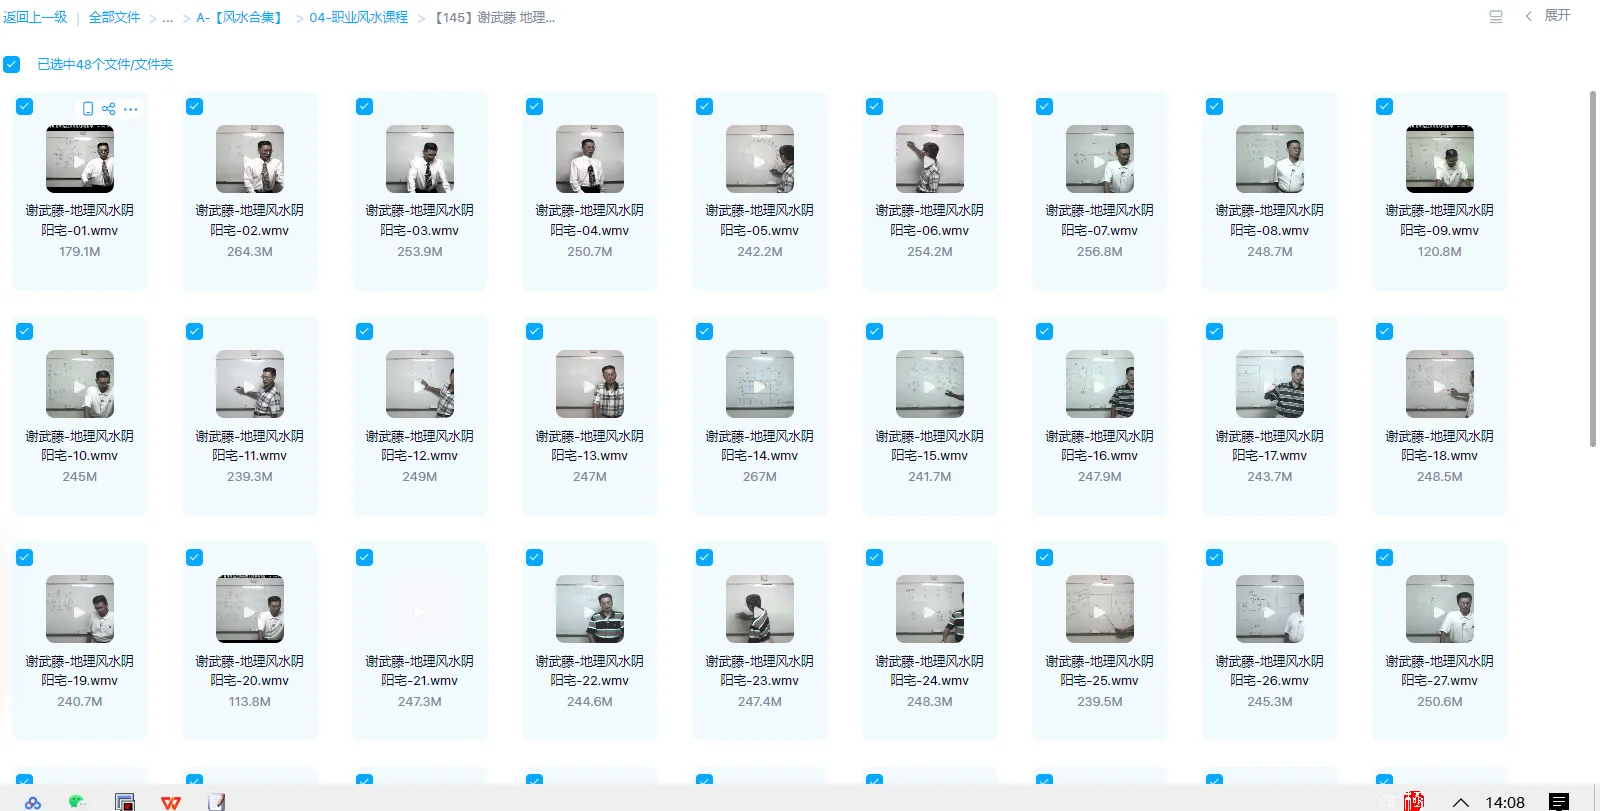The image size is (1600, 811).
Task: Click the view-mode toggle icon beside 展开
Action: coord(1496,16)
